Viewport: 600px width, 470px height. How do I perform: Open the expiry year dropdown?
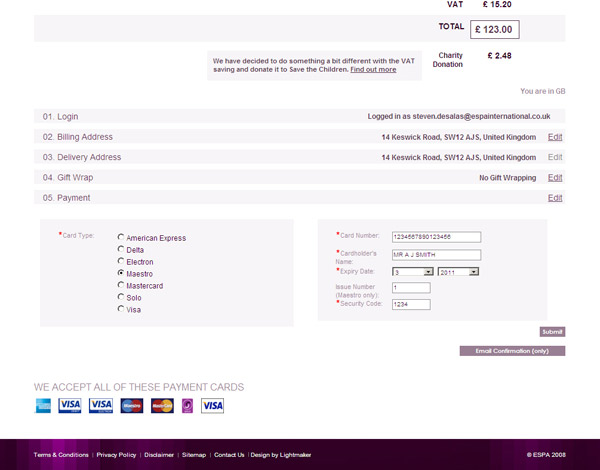point(458,272)
